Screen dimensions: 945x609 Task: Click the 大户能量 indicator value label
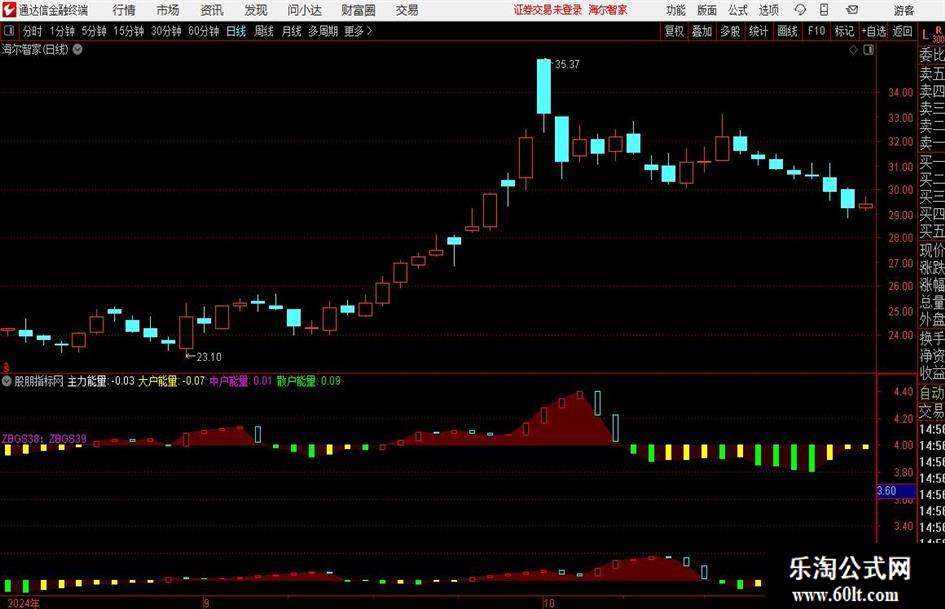(172, 381)
